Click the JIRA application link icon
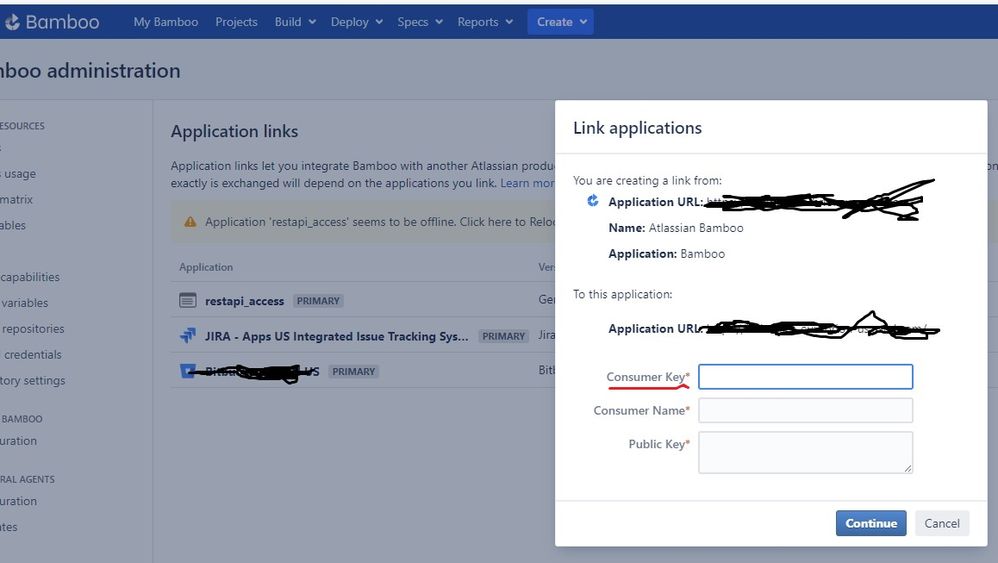The image size is (998, 563). 188,335
